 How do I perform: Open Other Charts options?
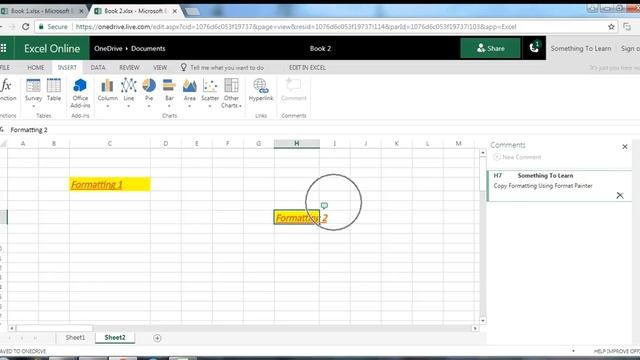(x=231, y=93)
